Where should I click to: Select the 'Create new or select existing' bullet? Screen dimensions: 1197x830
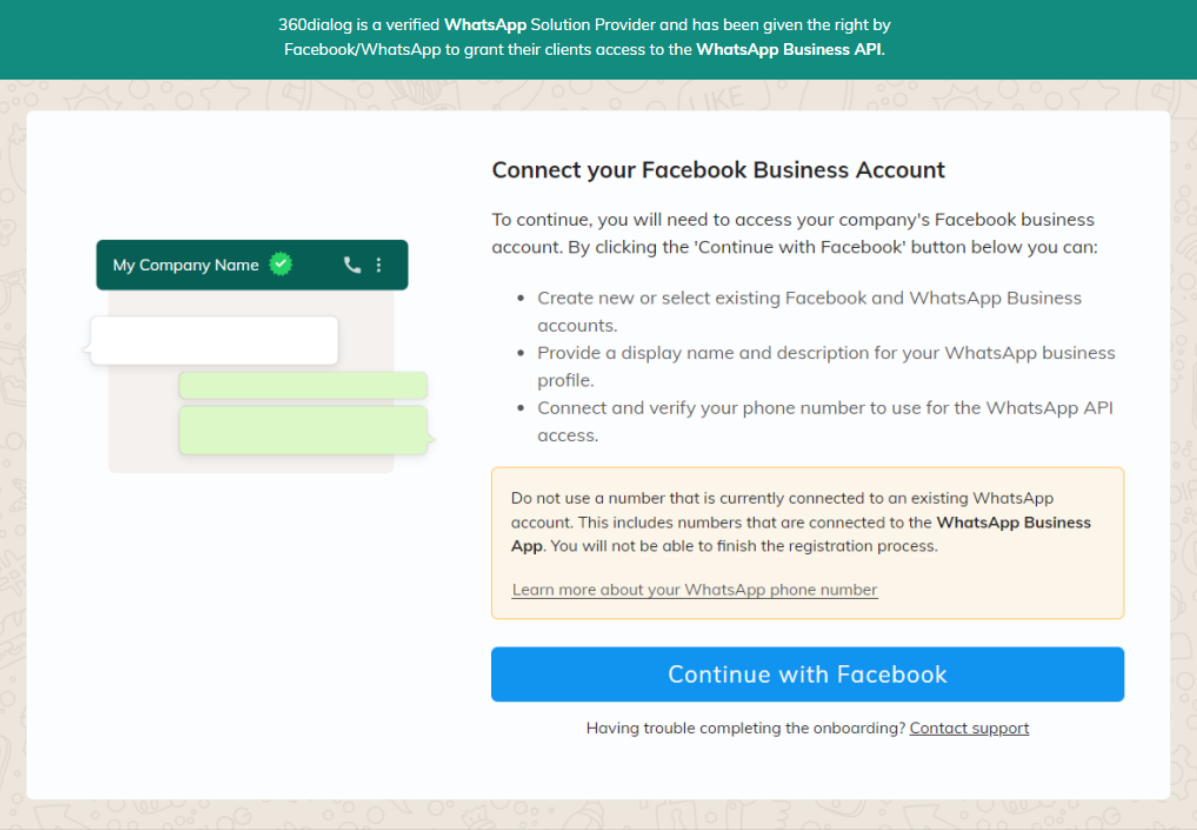(809, 298)
